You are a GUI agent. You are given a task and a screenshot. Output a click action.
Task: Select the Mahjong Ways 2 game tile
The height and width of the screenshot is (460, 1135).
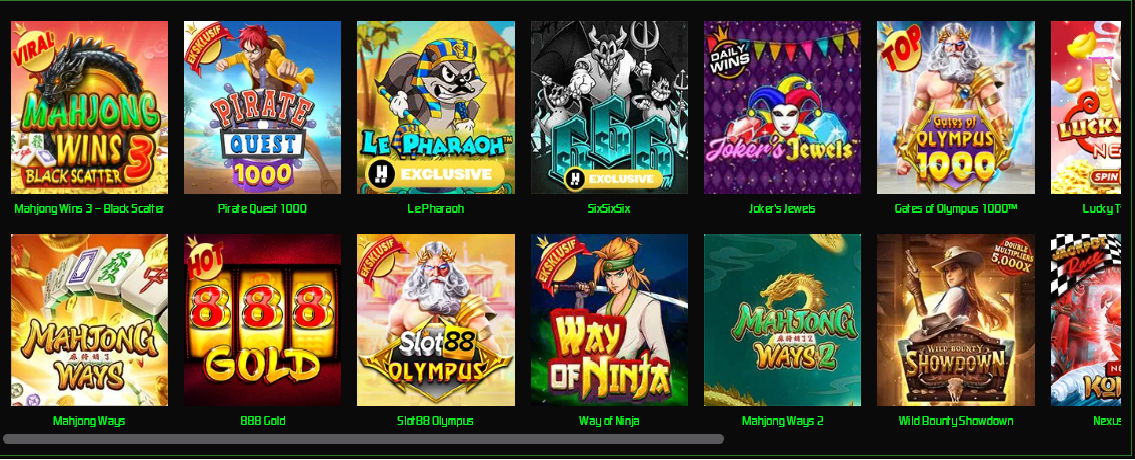(x=782, y=319)
